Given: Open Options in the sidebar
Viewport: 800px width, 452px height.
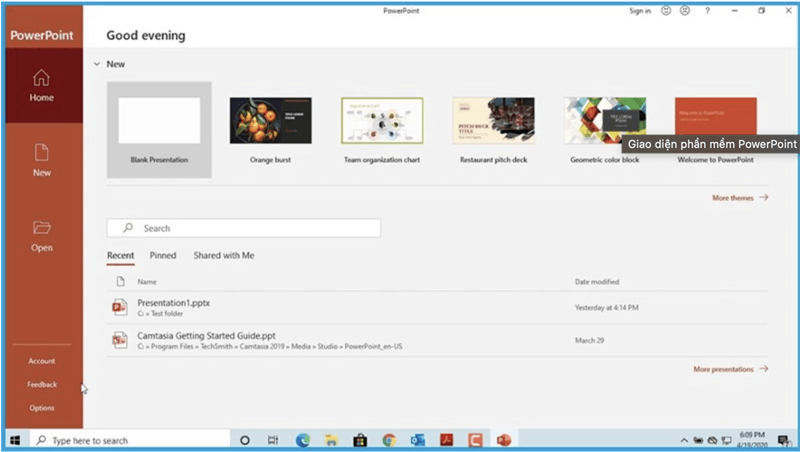Looking at the screenshot, I should [x=41, y=408].
